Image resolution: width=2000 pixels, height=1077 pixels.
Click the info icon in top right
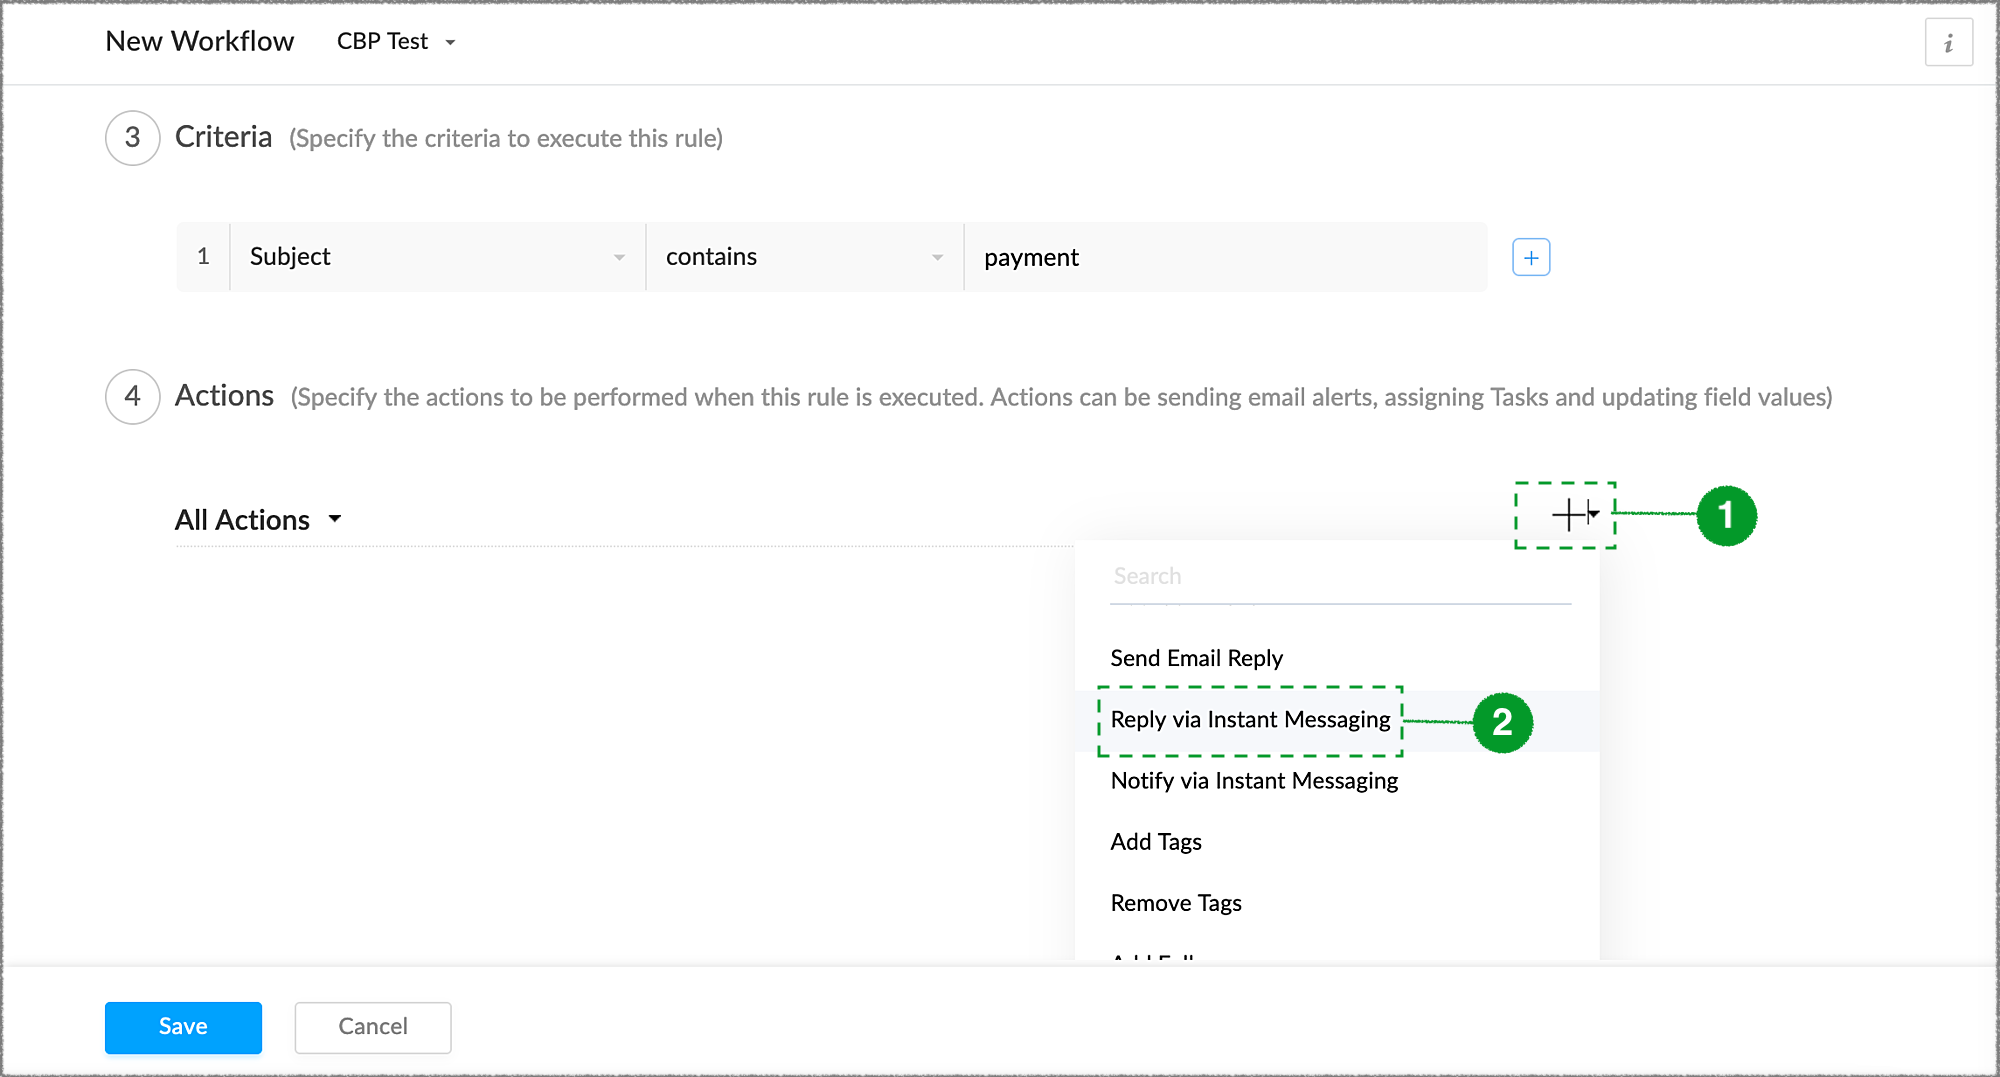[1948, 43]
